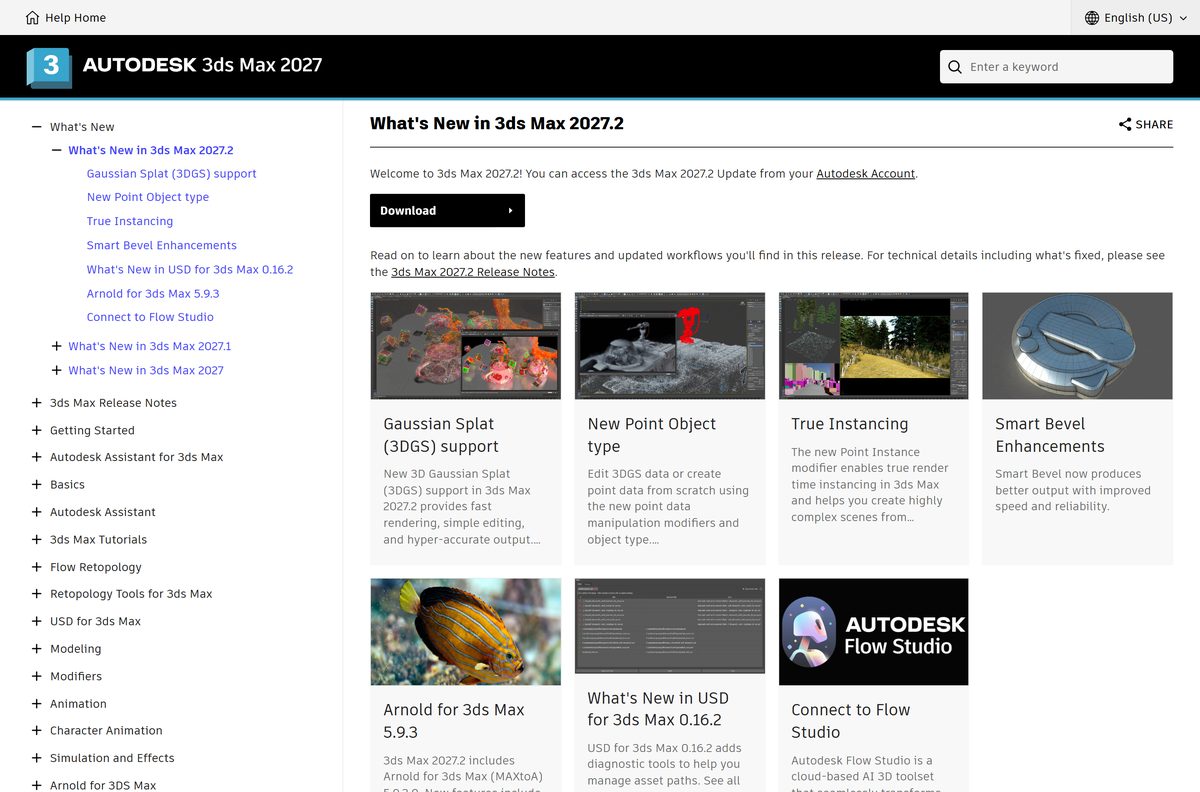Image resolution: width=1200 pixels, height=792 pixels.
Task: Click the 3ds Max product logo
Action: [x=49, y=67]
